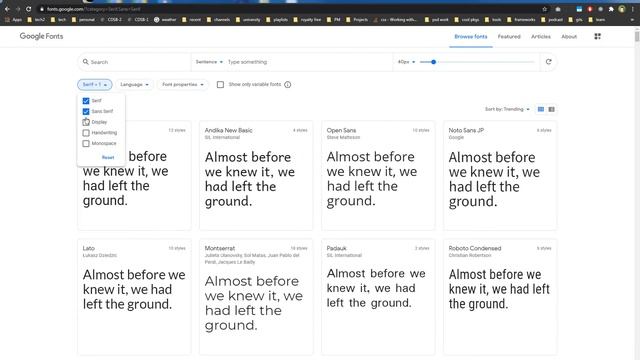Click the Google Fonts logo
The width and height of the screenshot is (640, 360).
[41, 36]
